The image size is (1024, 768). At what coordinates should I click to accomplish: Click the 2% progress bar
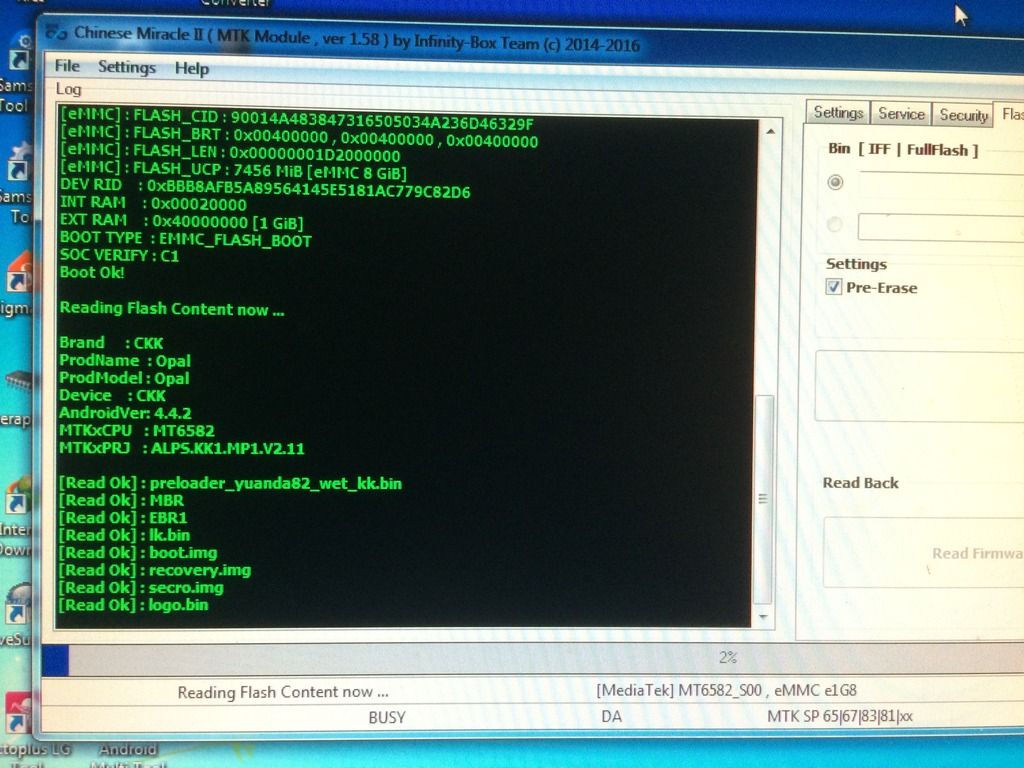coord(533,658)
